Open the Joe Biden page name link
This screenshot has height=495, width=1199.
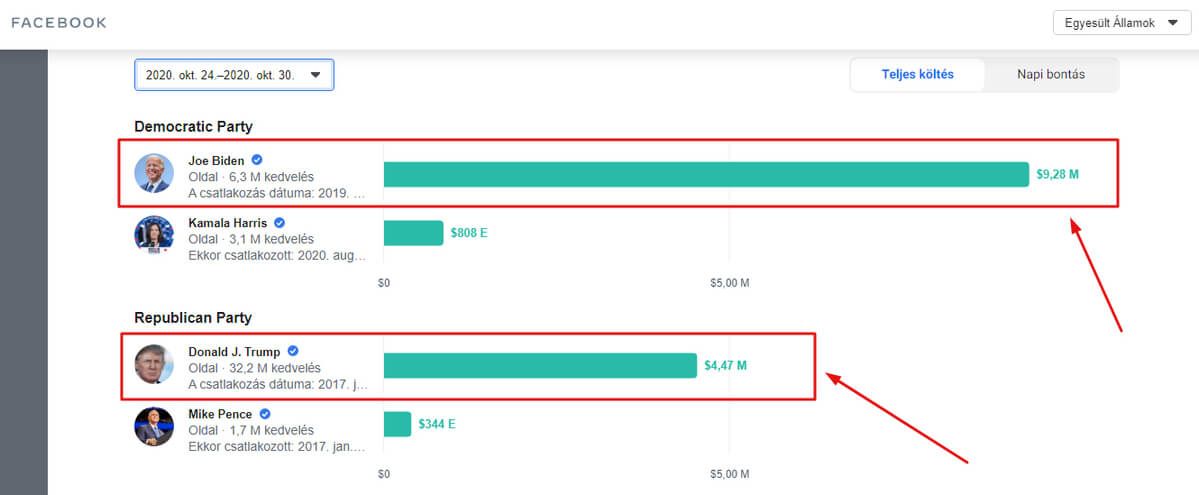216,161
